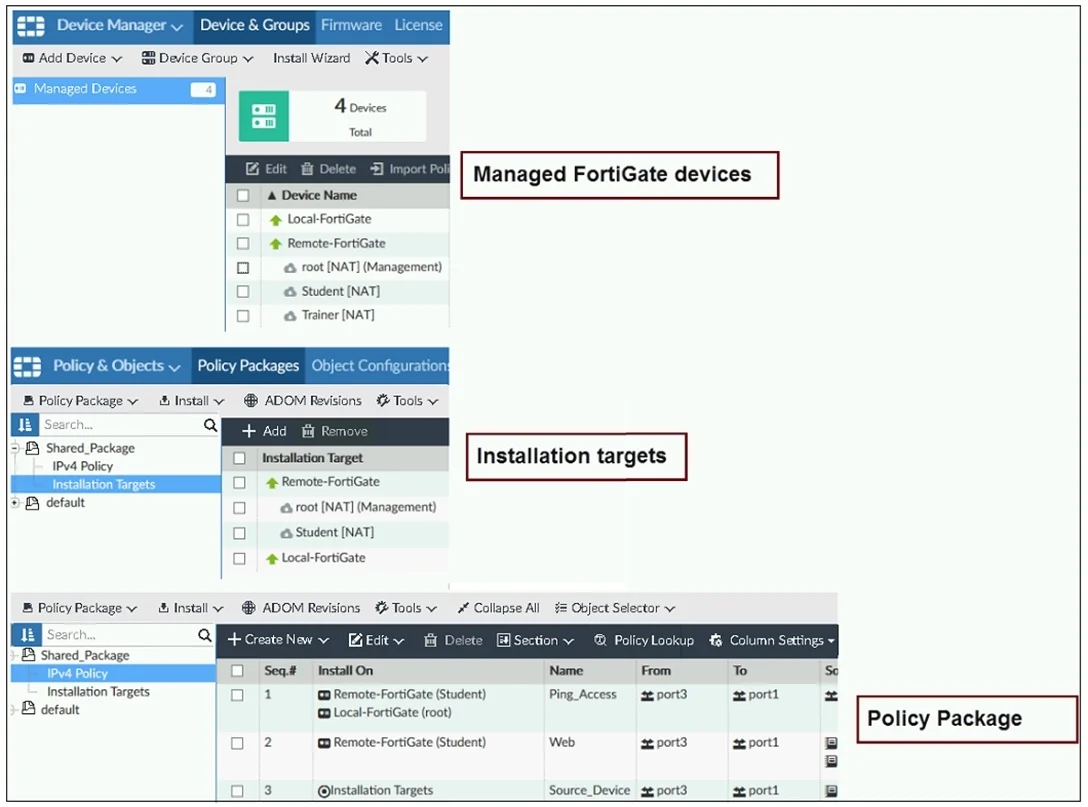The width and height of the screenshot is (1088, 807).
Task: Click the Delete trash icon above Device Name
Action: (307, 169)
